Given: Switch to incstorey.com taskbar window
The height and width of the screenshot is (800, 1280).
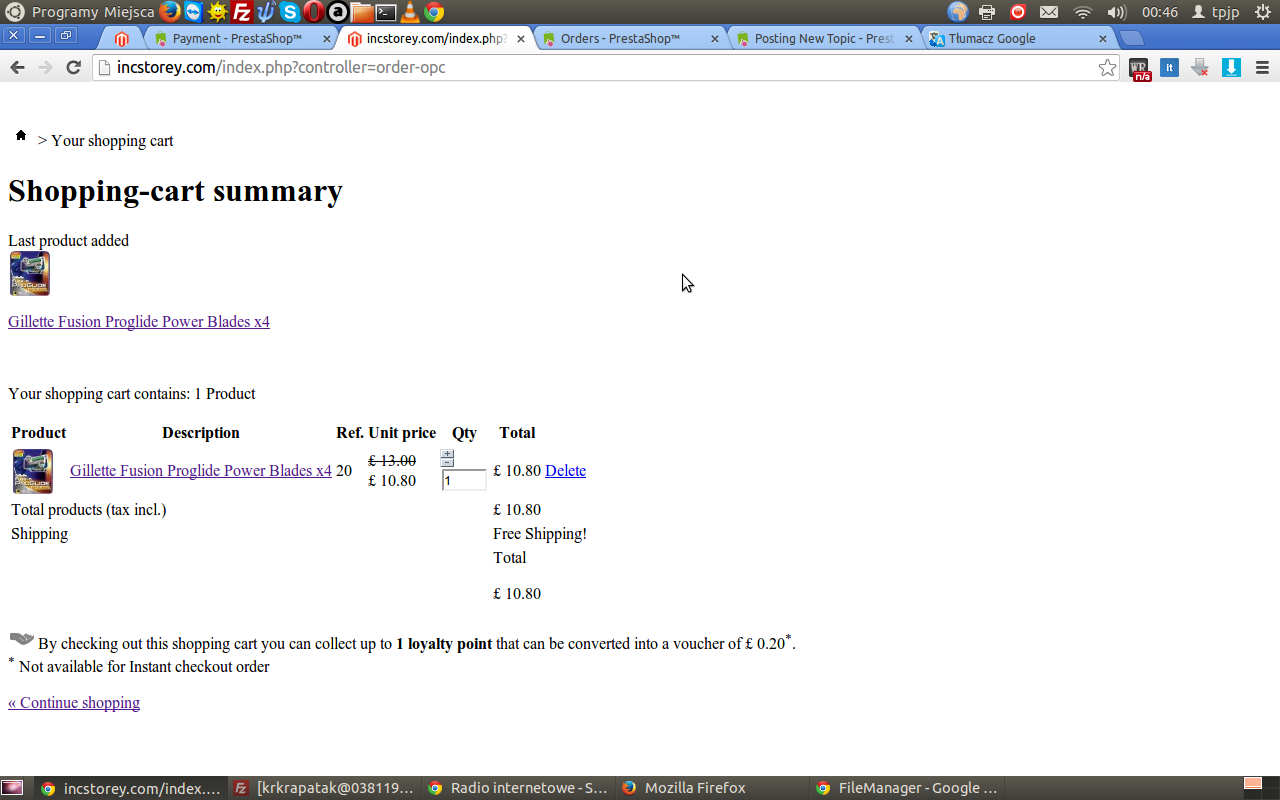Looking at the screenshot, I should pos(130,788).
